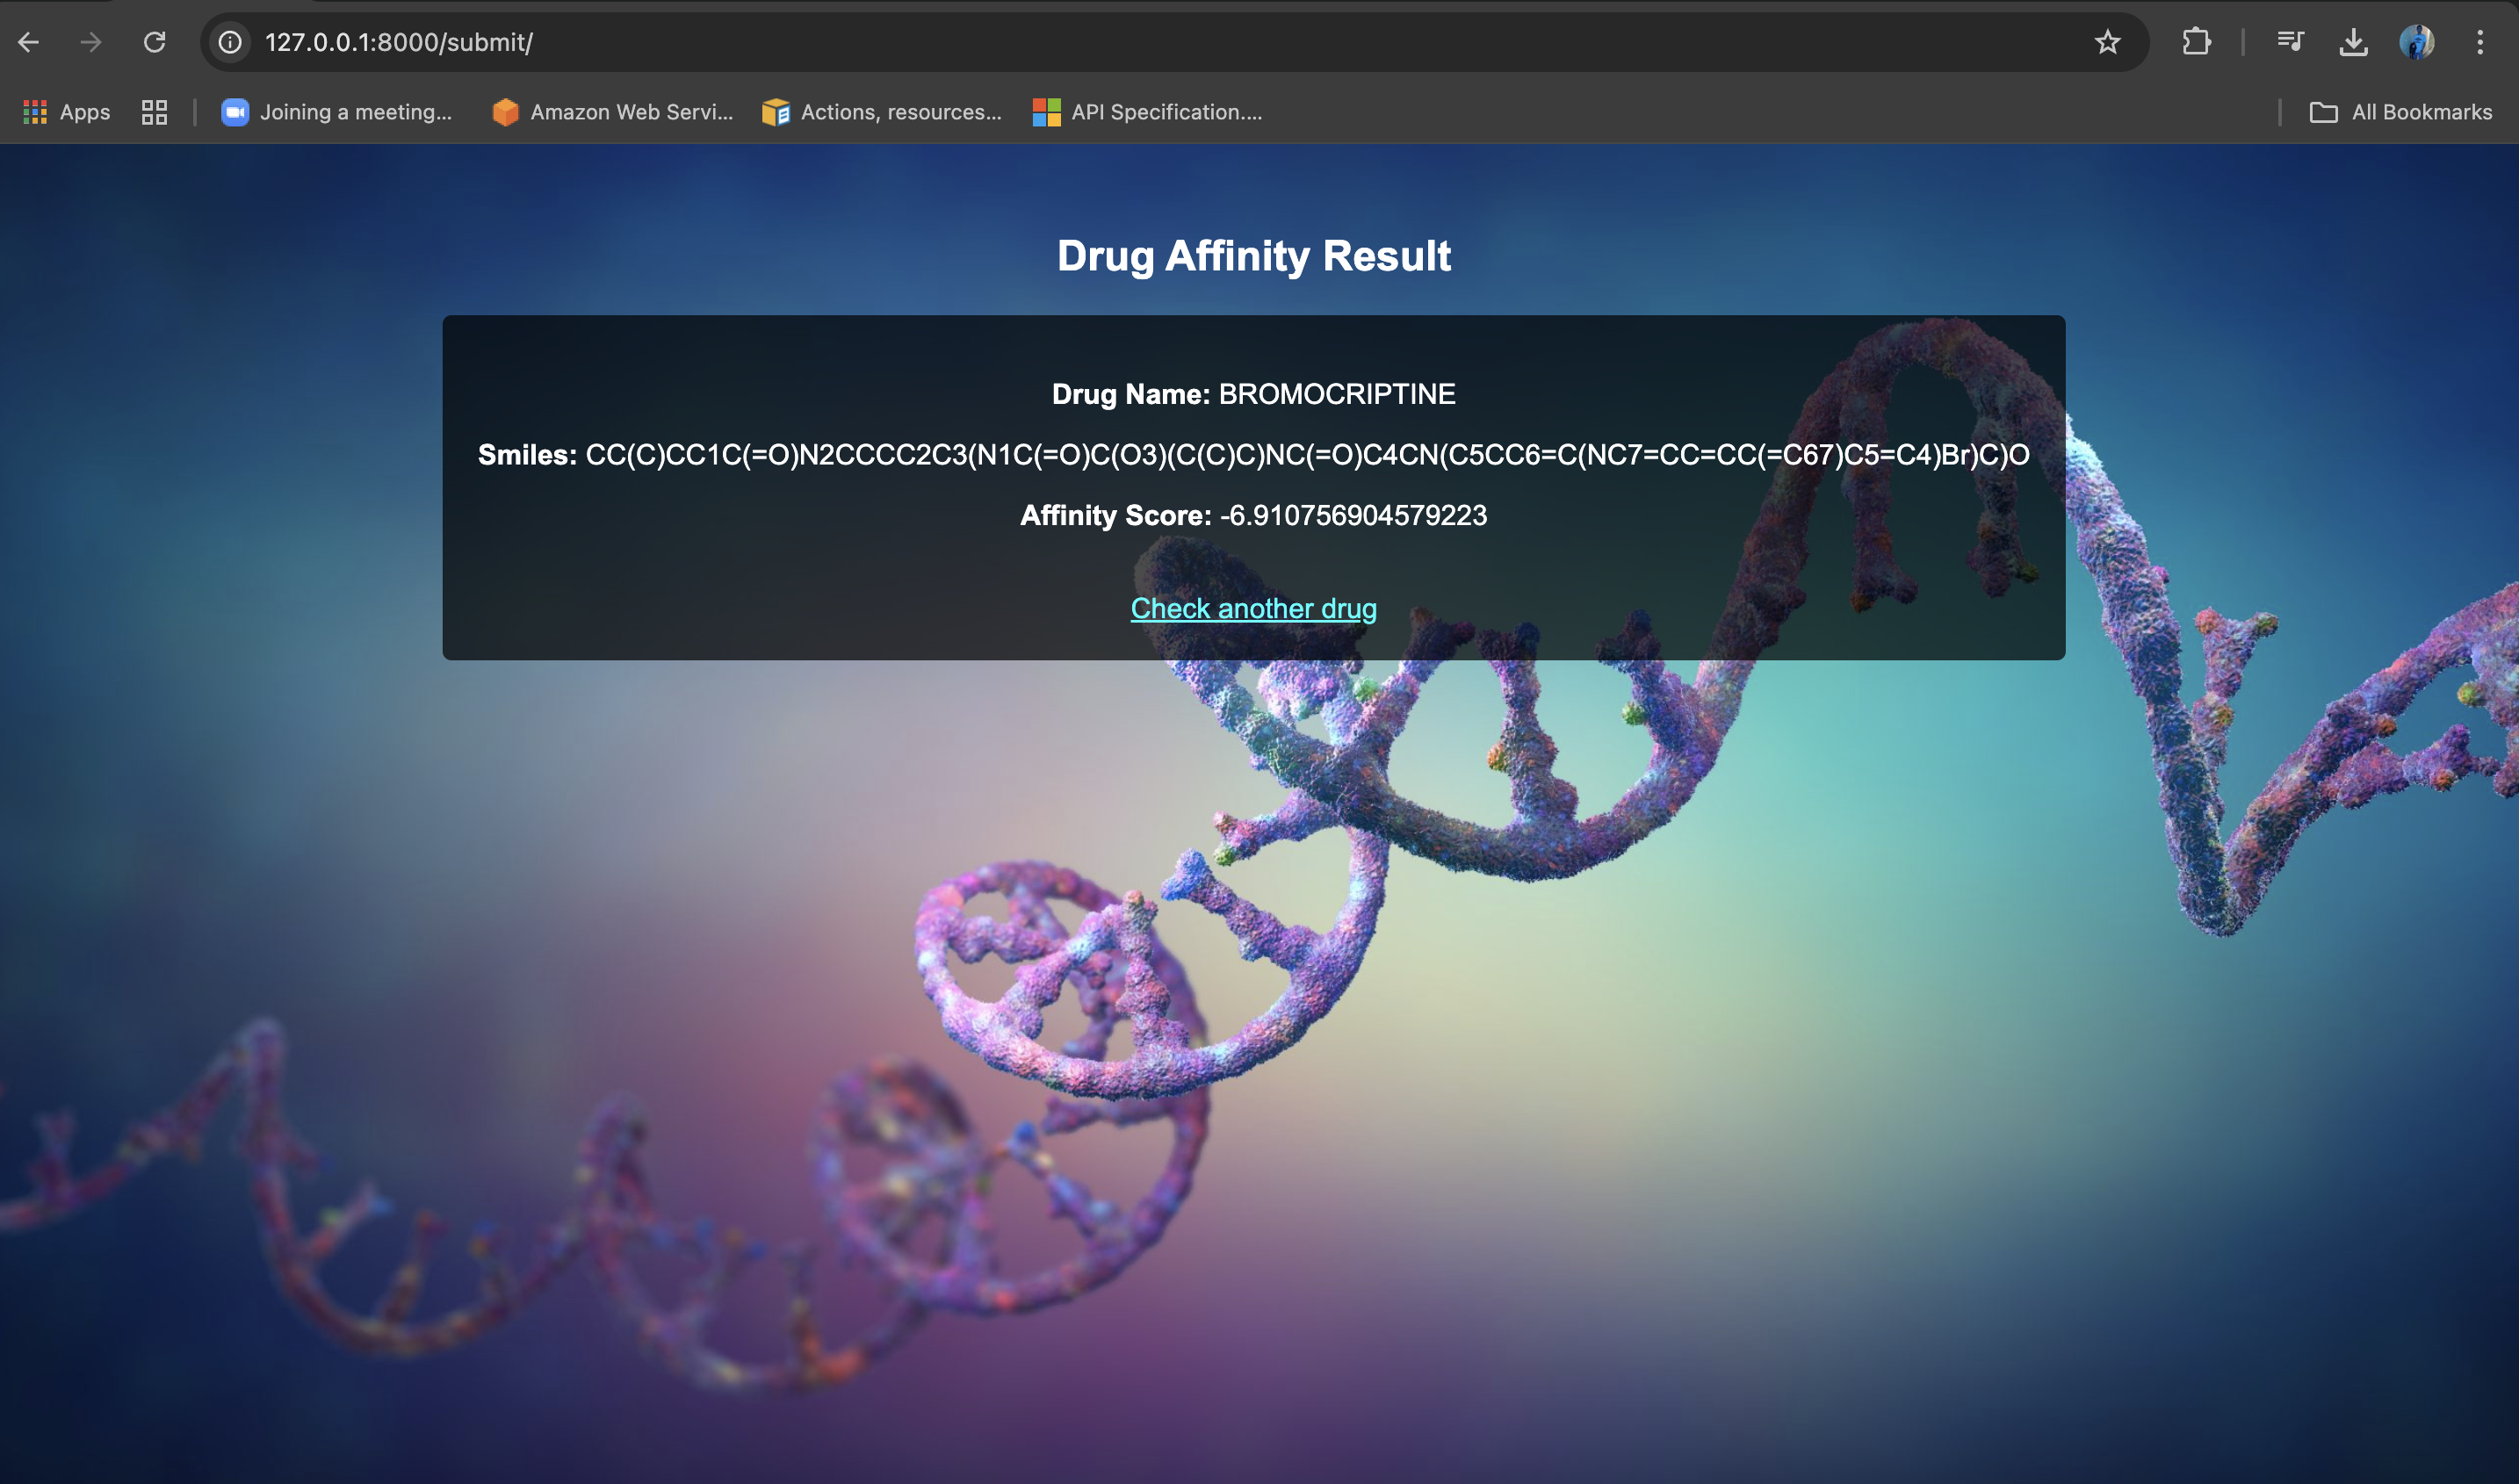Open the Amazon Web Services bookmark
The image size is (2519, 1484).
coord(613,112)
